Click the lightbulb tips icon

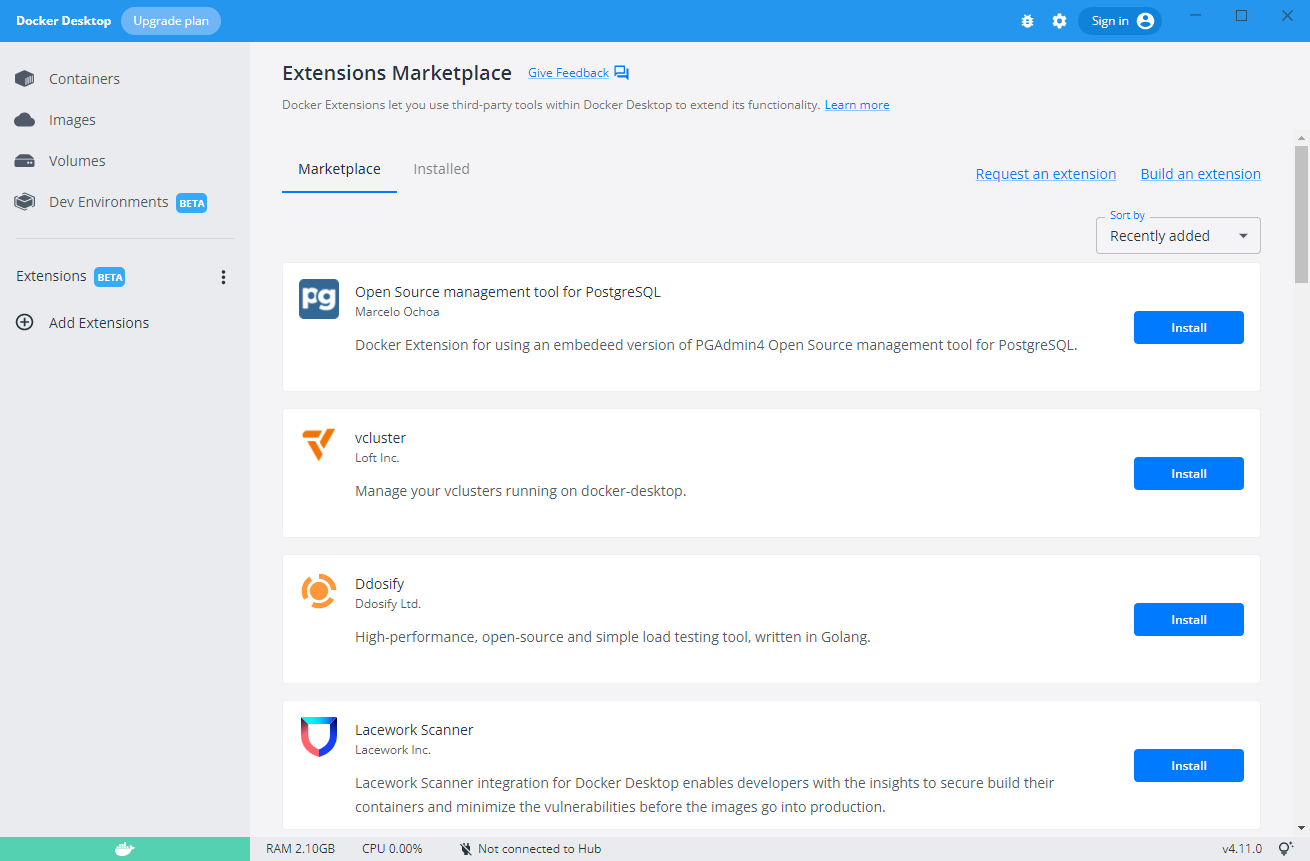(x=1286, y=849)
